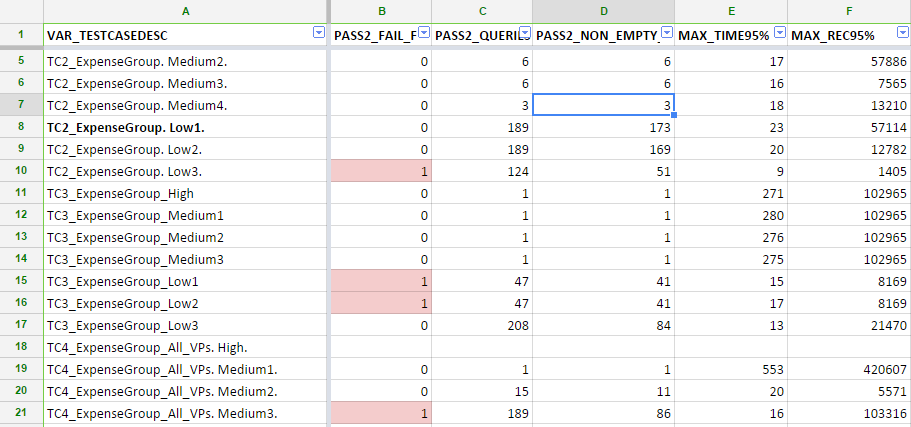911x427 pixels.
Task: Click value 169 in PASS2_NON_EMPTY column
Action: tap(660, 149)
